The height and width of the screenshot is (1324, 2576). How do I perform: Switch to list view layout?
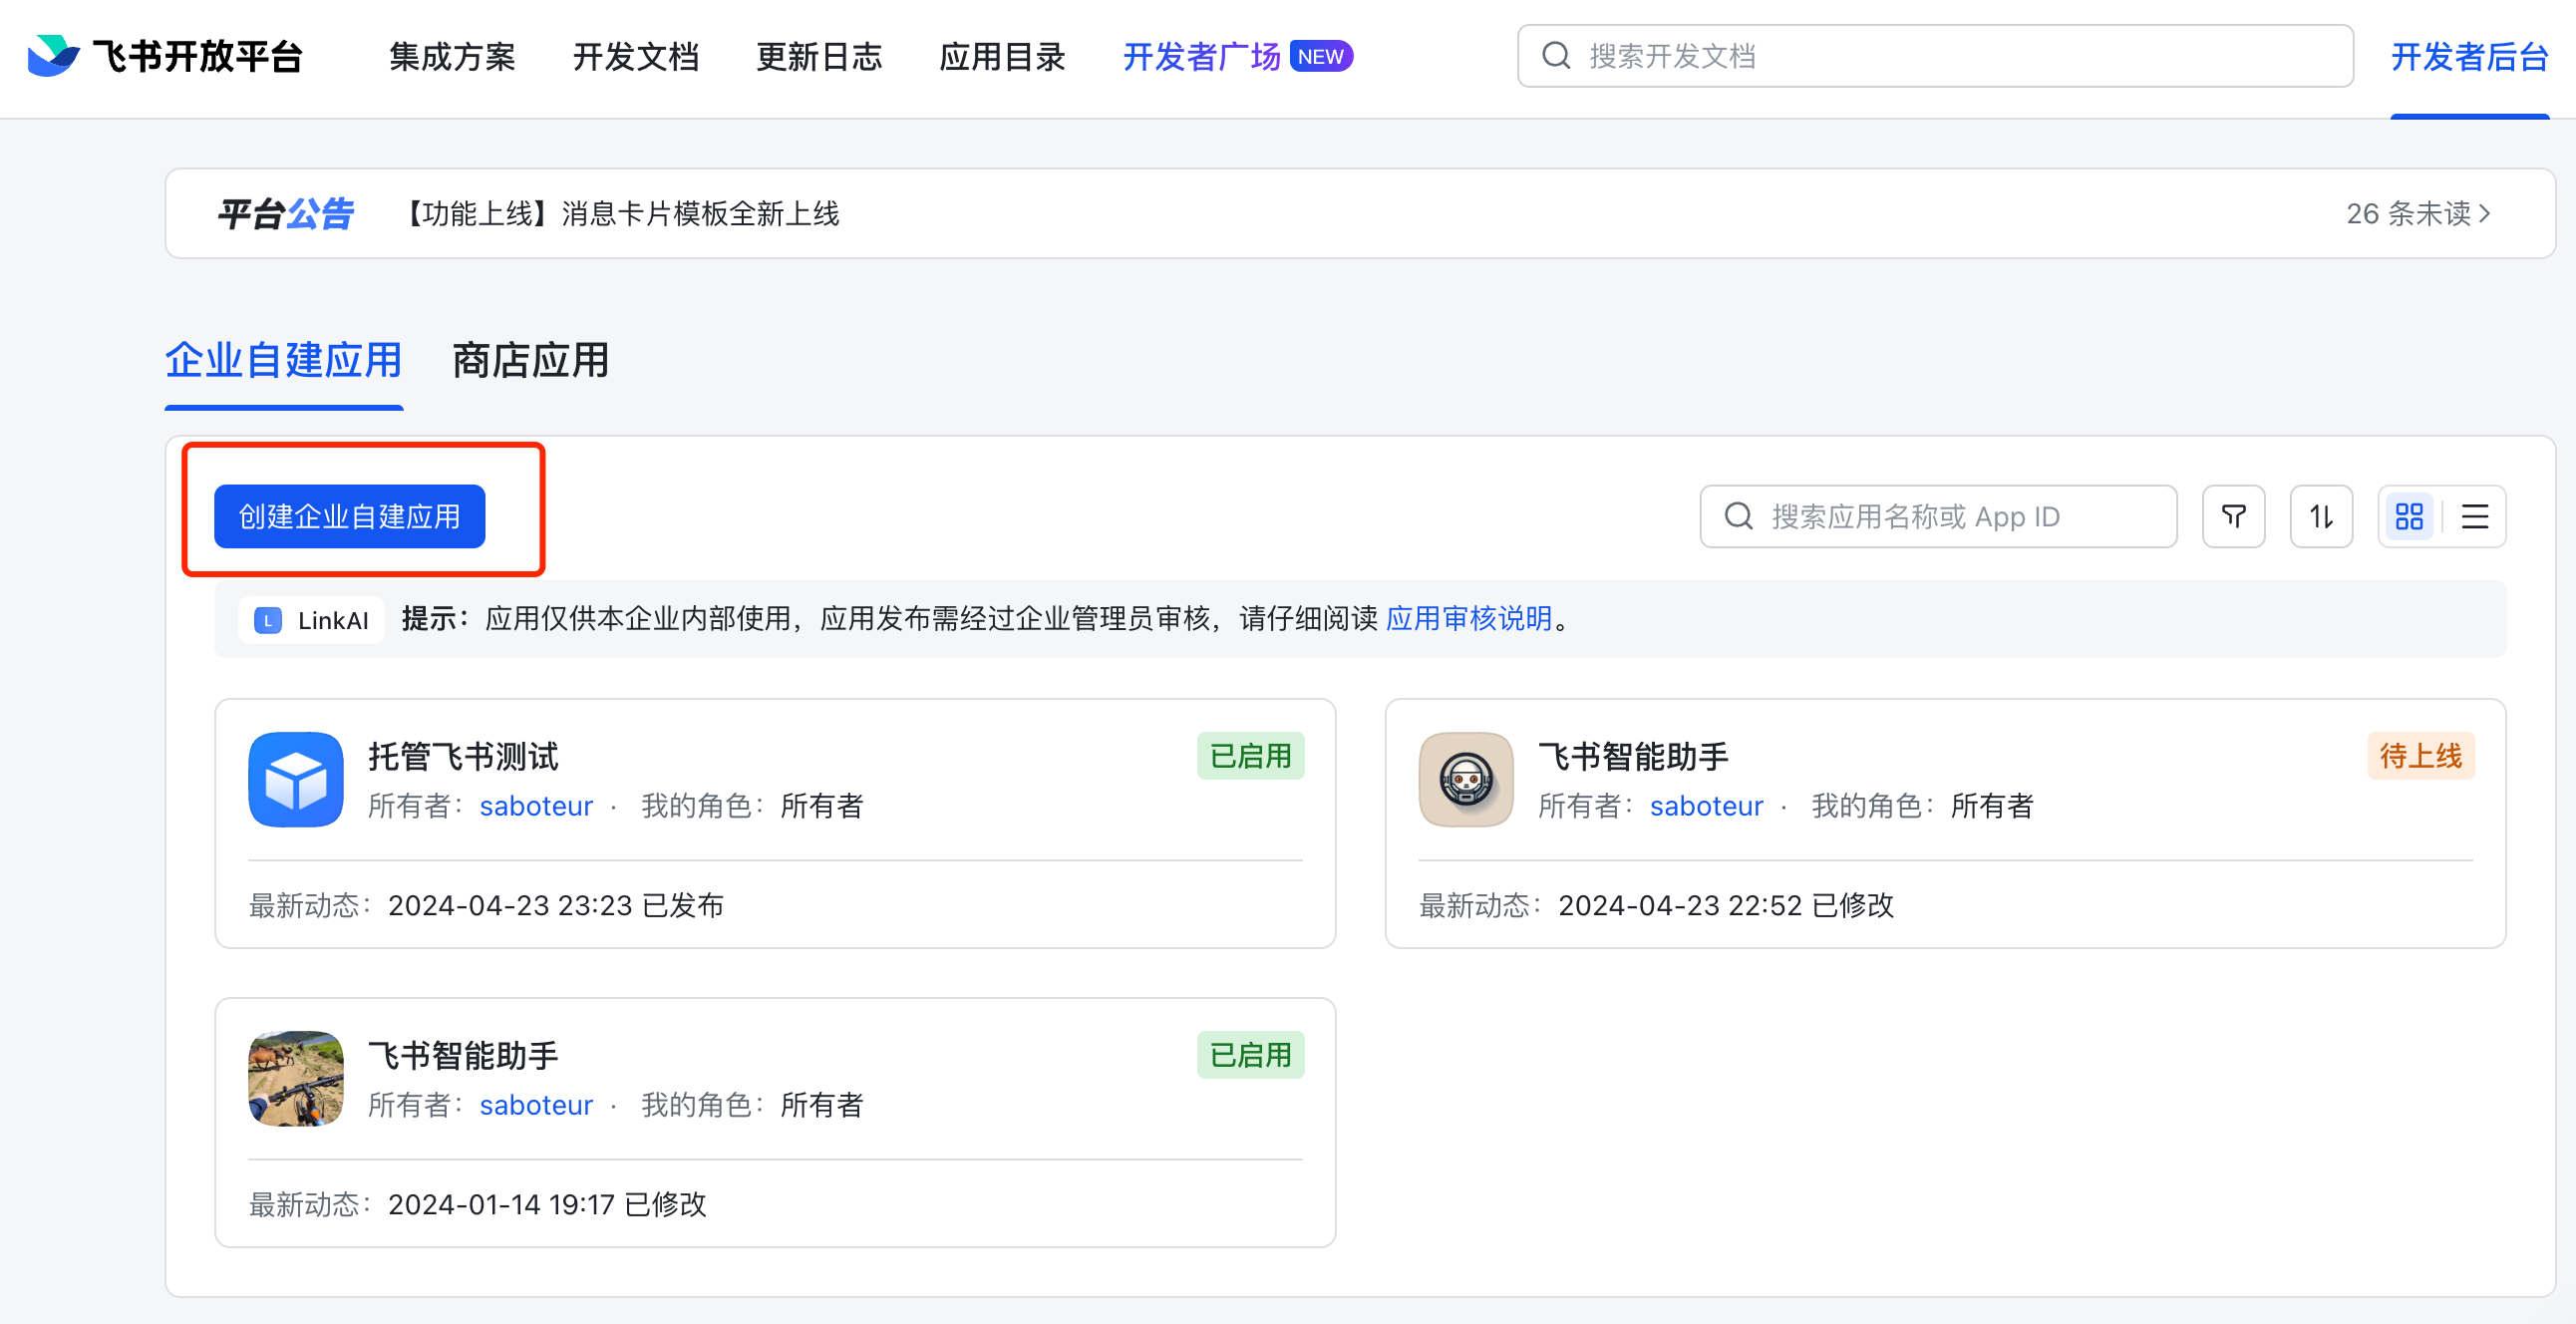pyautogui.click(x=2474, y=517)
